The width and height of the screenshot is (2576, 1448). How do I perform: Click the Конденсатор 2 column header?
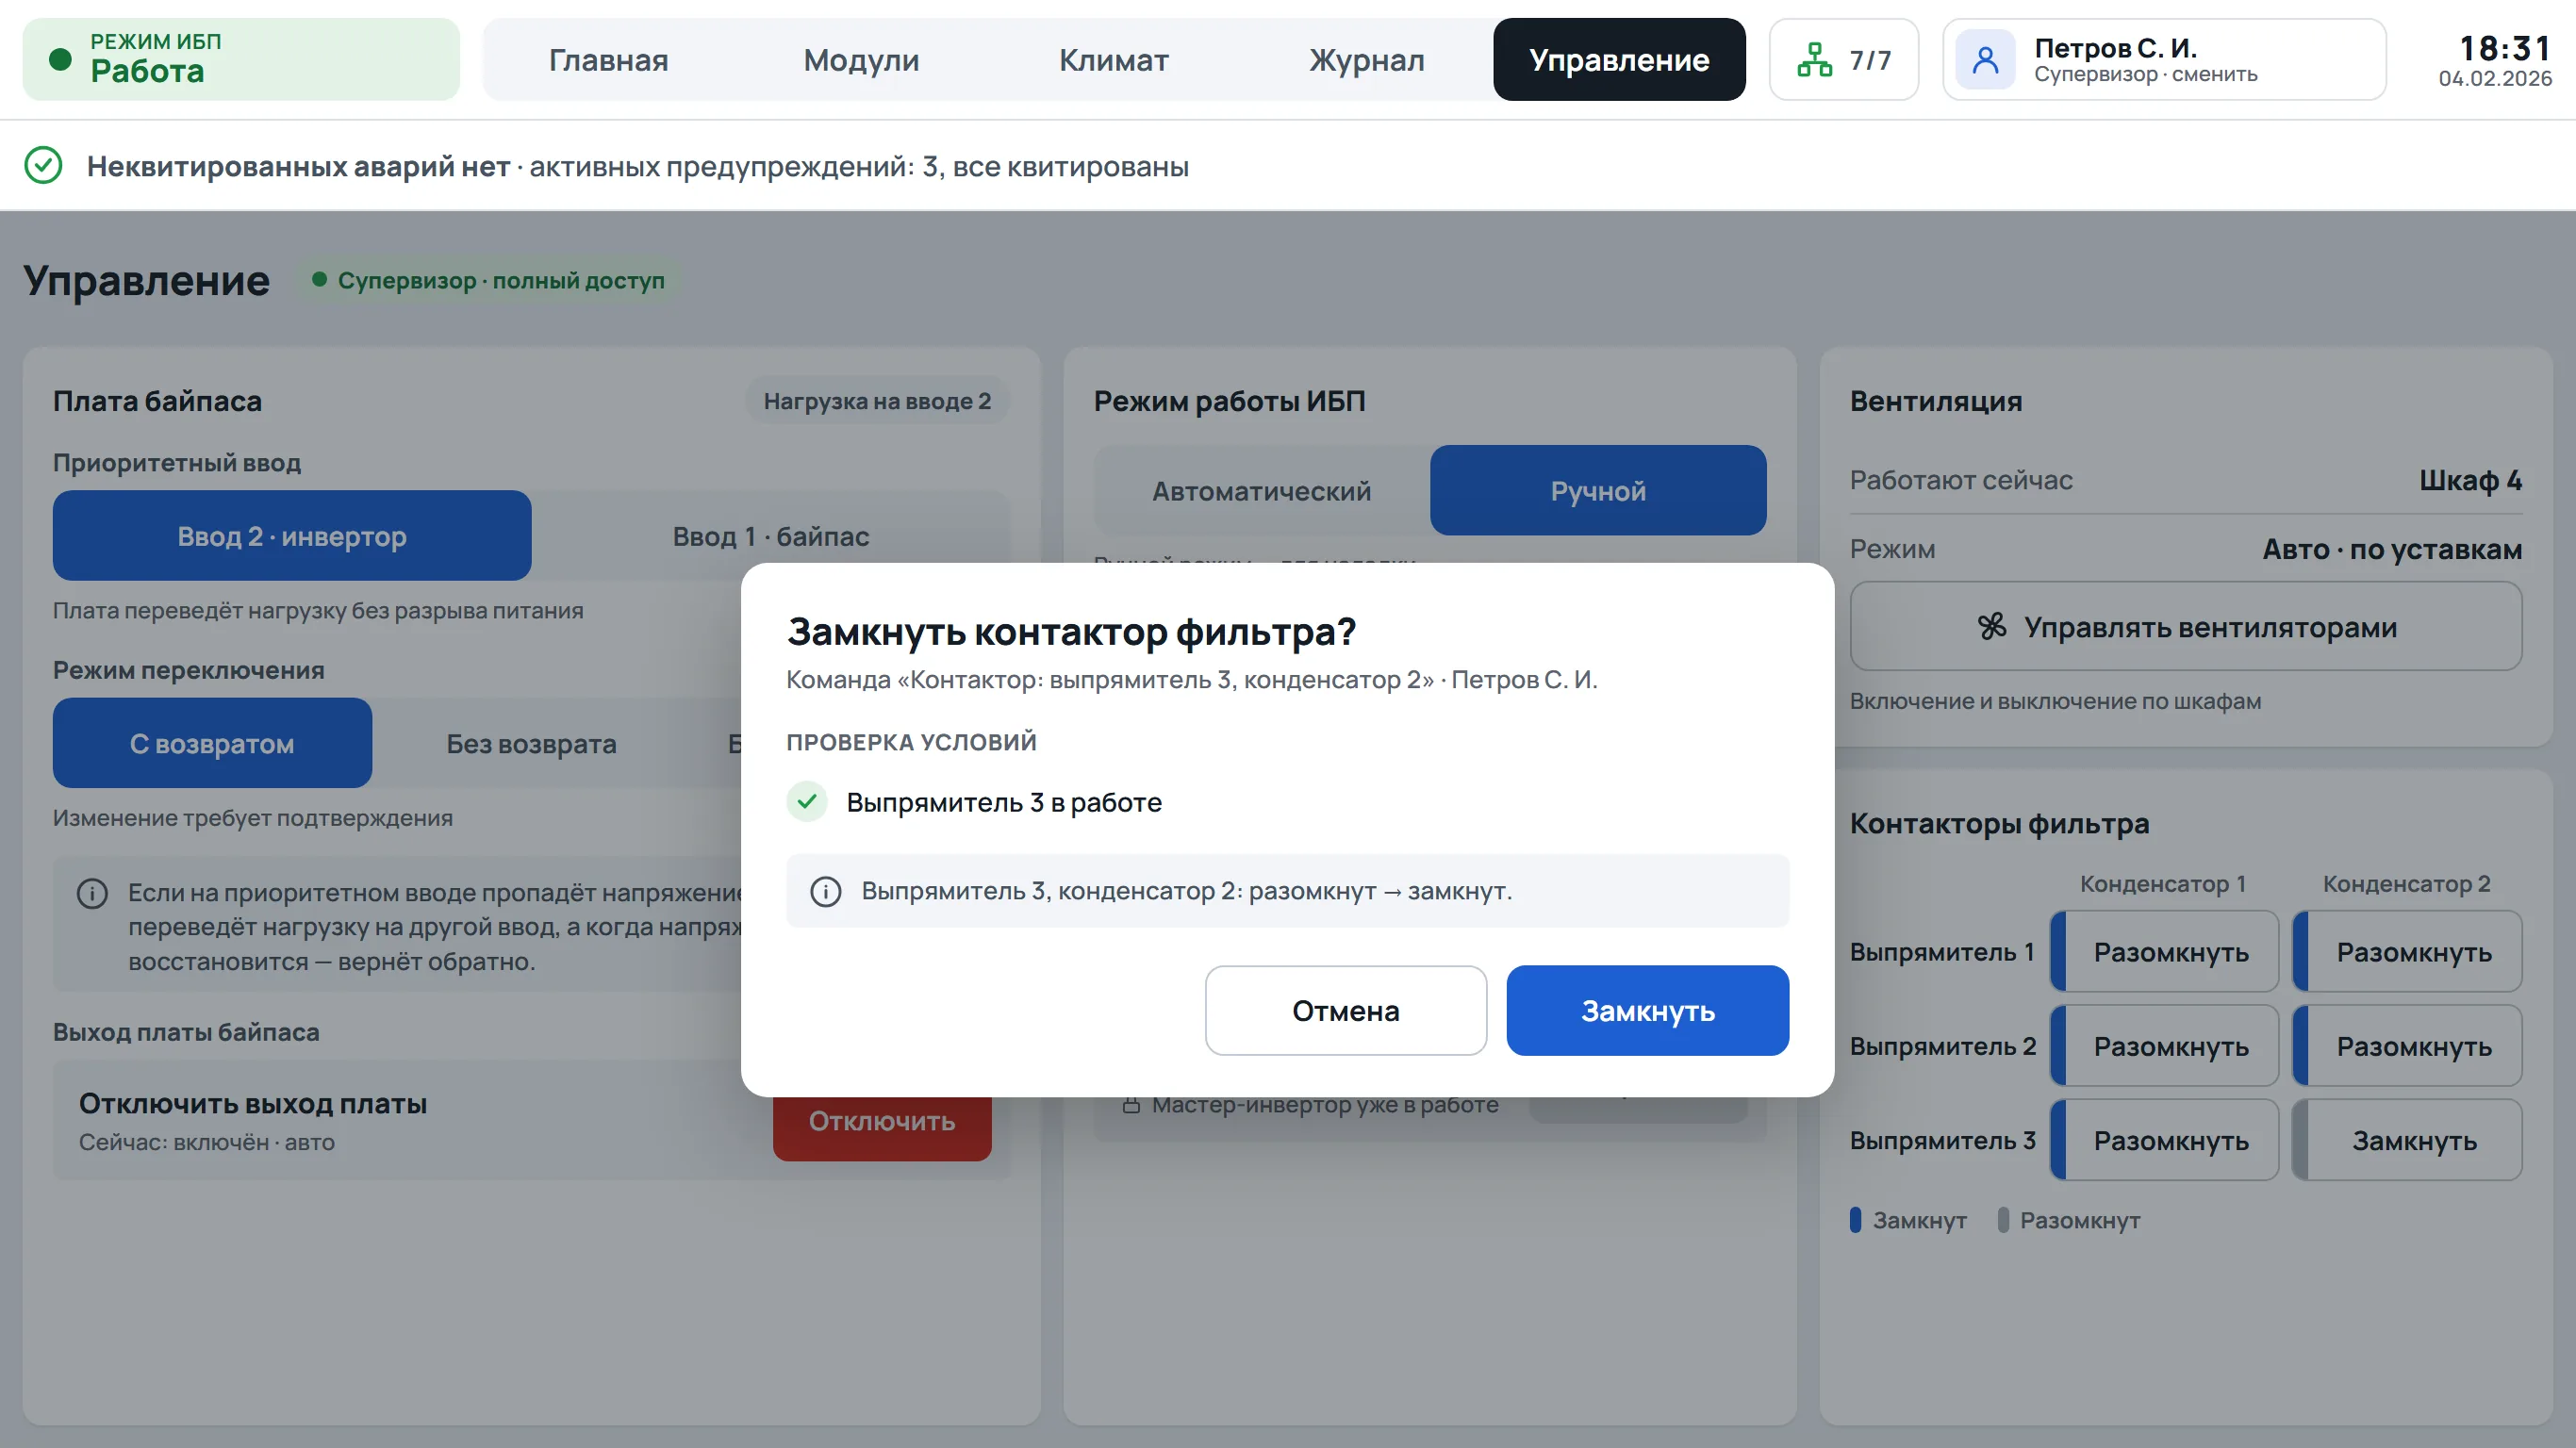coord(2405,884)
